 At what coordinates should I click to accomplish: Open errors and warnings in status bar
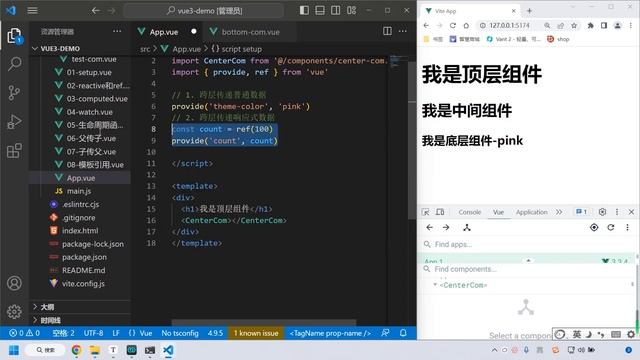coord(24,333)
